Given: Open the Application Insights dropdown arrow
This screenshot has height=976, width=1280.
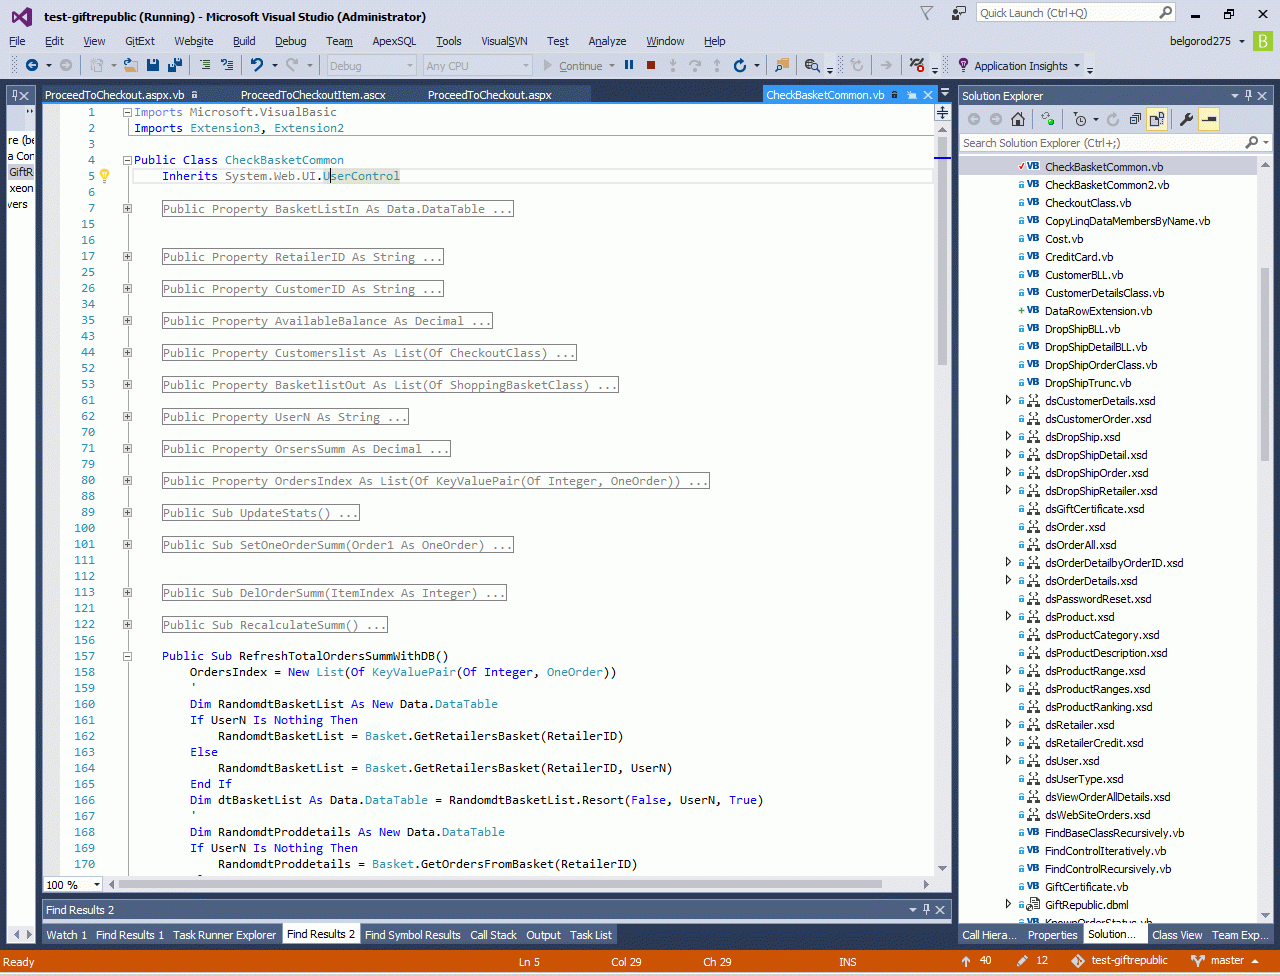Looking at the screenshot, I should 1077,66.
